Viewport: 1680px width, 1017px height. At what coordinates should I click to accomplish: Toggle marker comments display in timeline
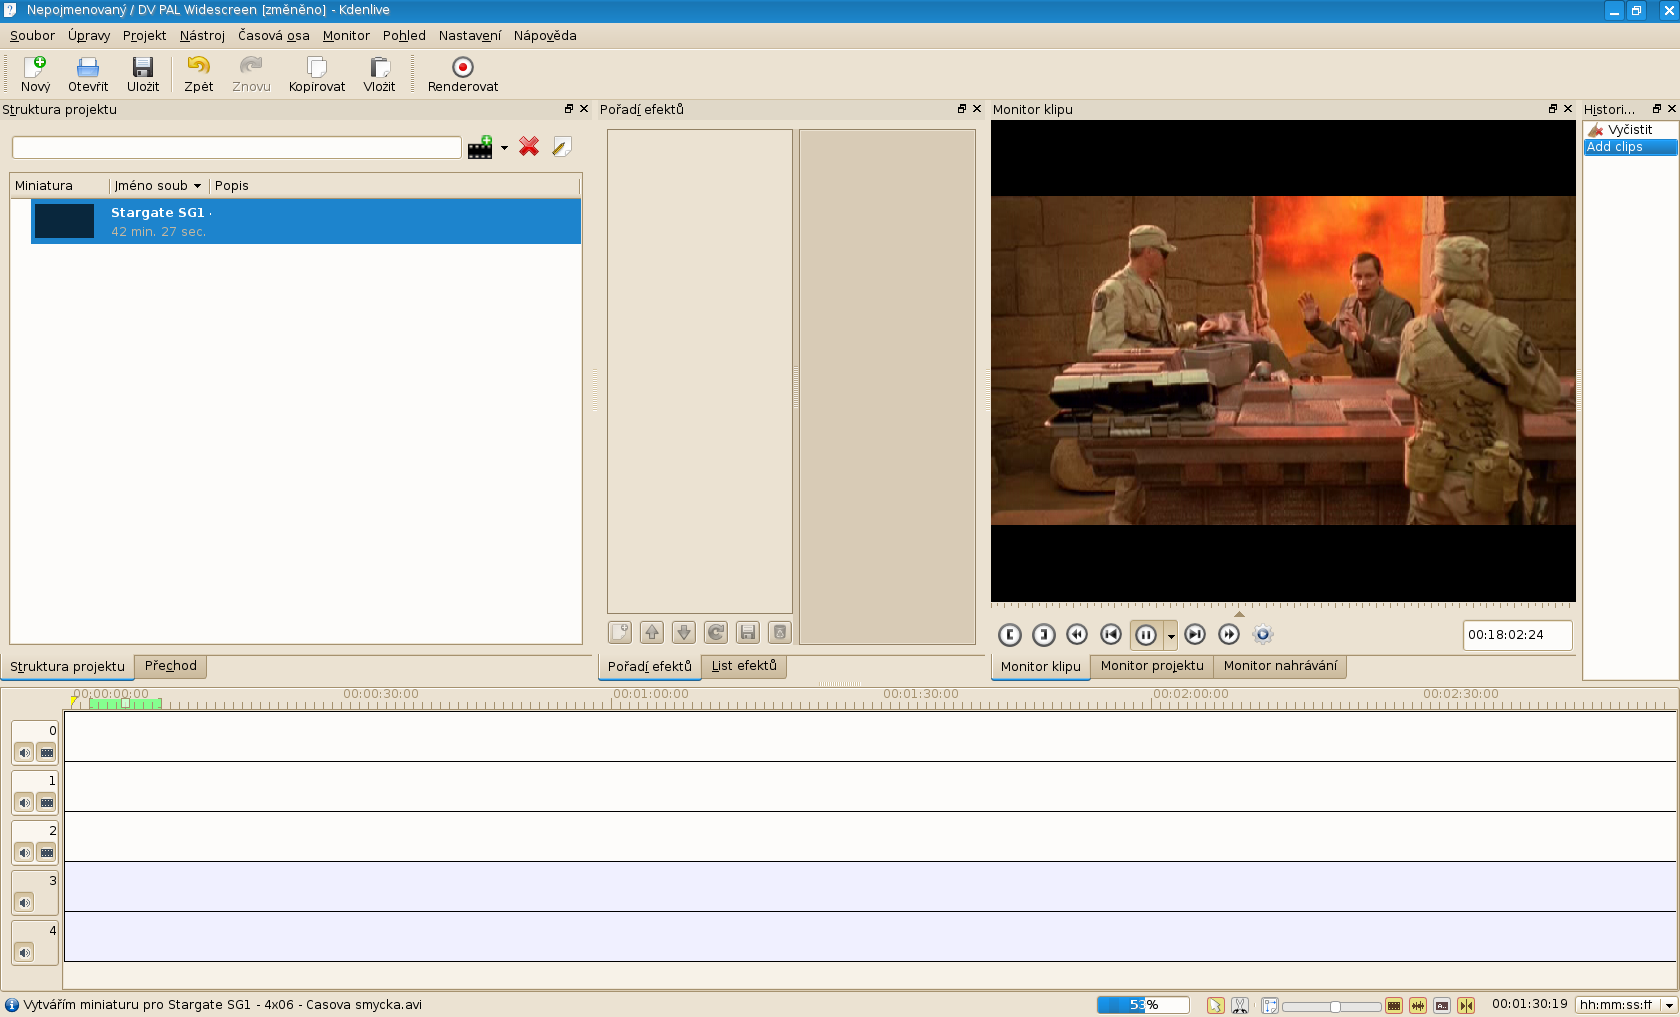tap(1442, 1005)
